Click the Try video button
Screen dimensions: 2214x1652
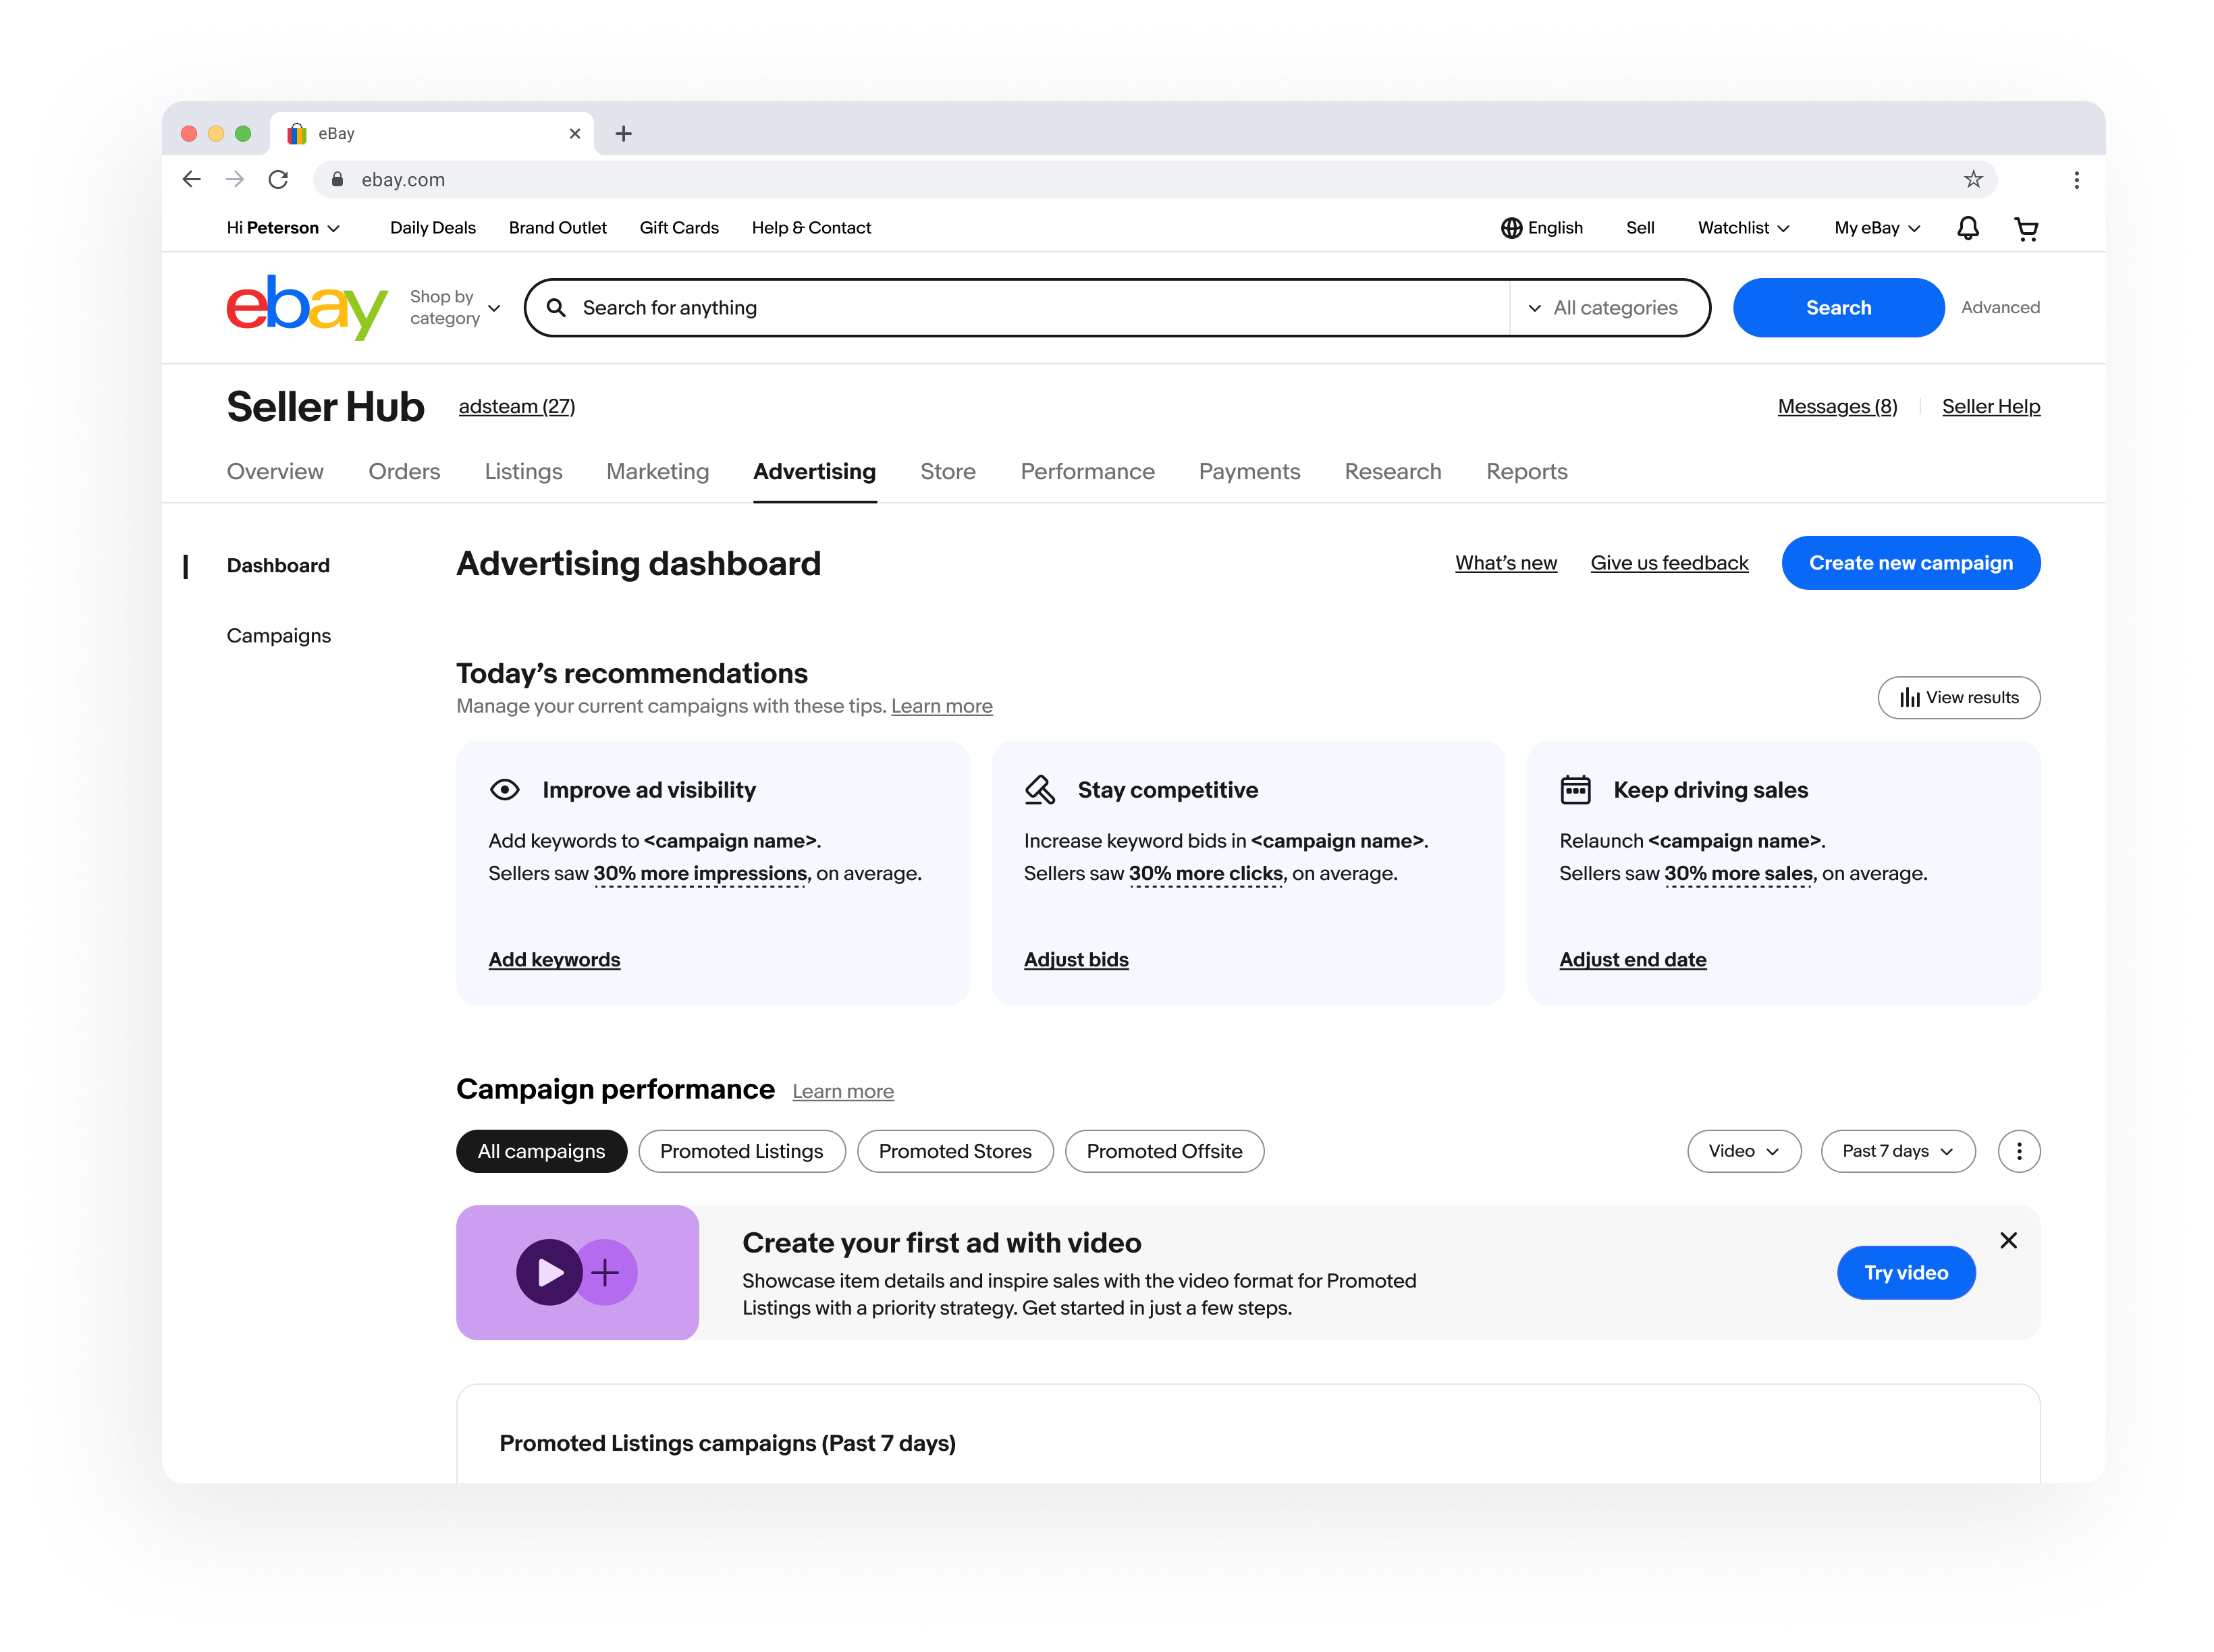click(1905, 1272)
